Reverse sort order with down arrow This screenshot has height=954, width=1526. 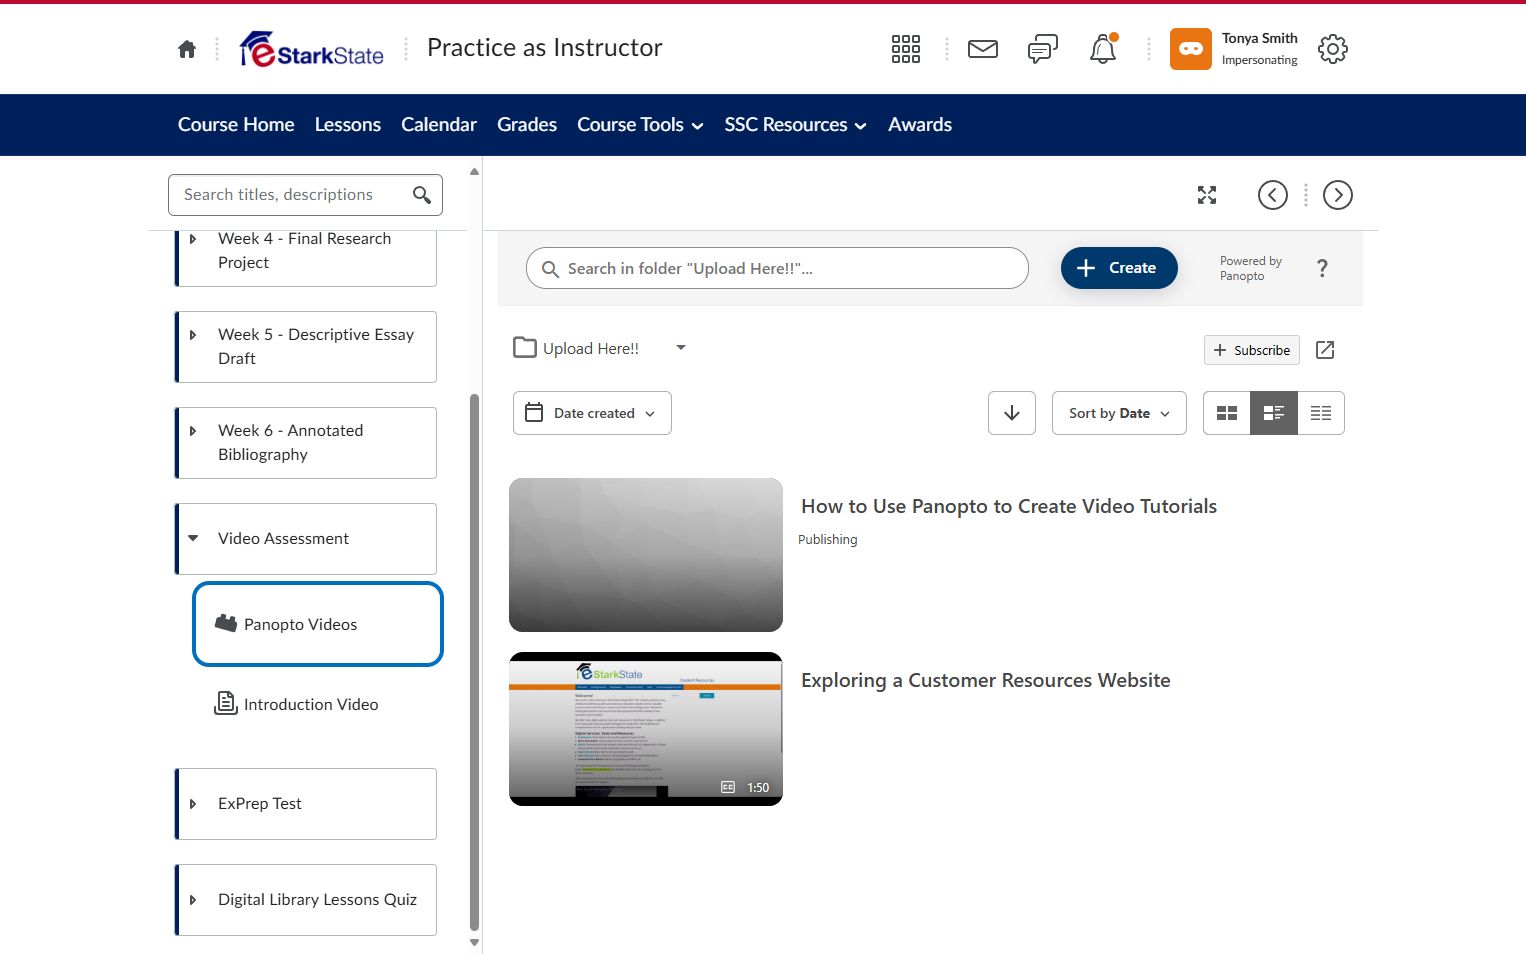point(1012,413)
